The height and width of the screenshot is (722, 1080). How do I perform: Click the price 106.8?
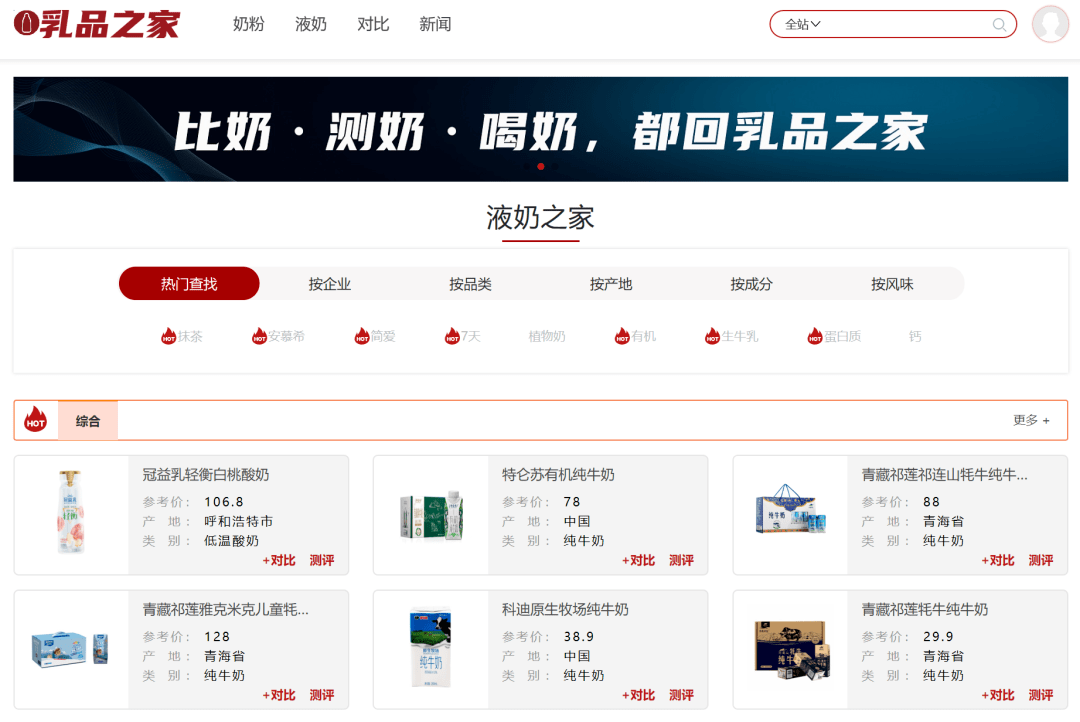224,502
